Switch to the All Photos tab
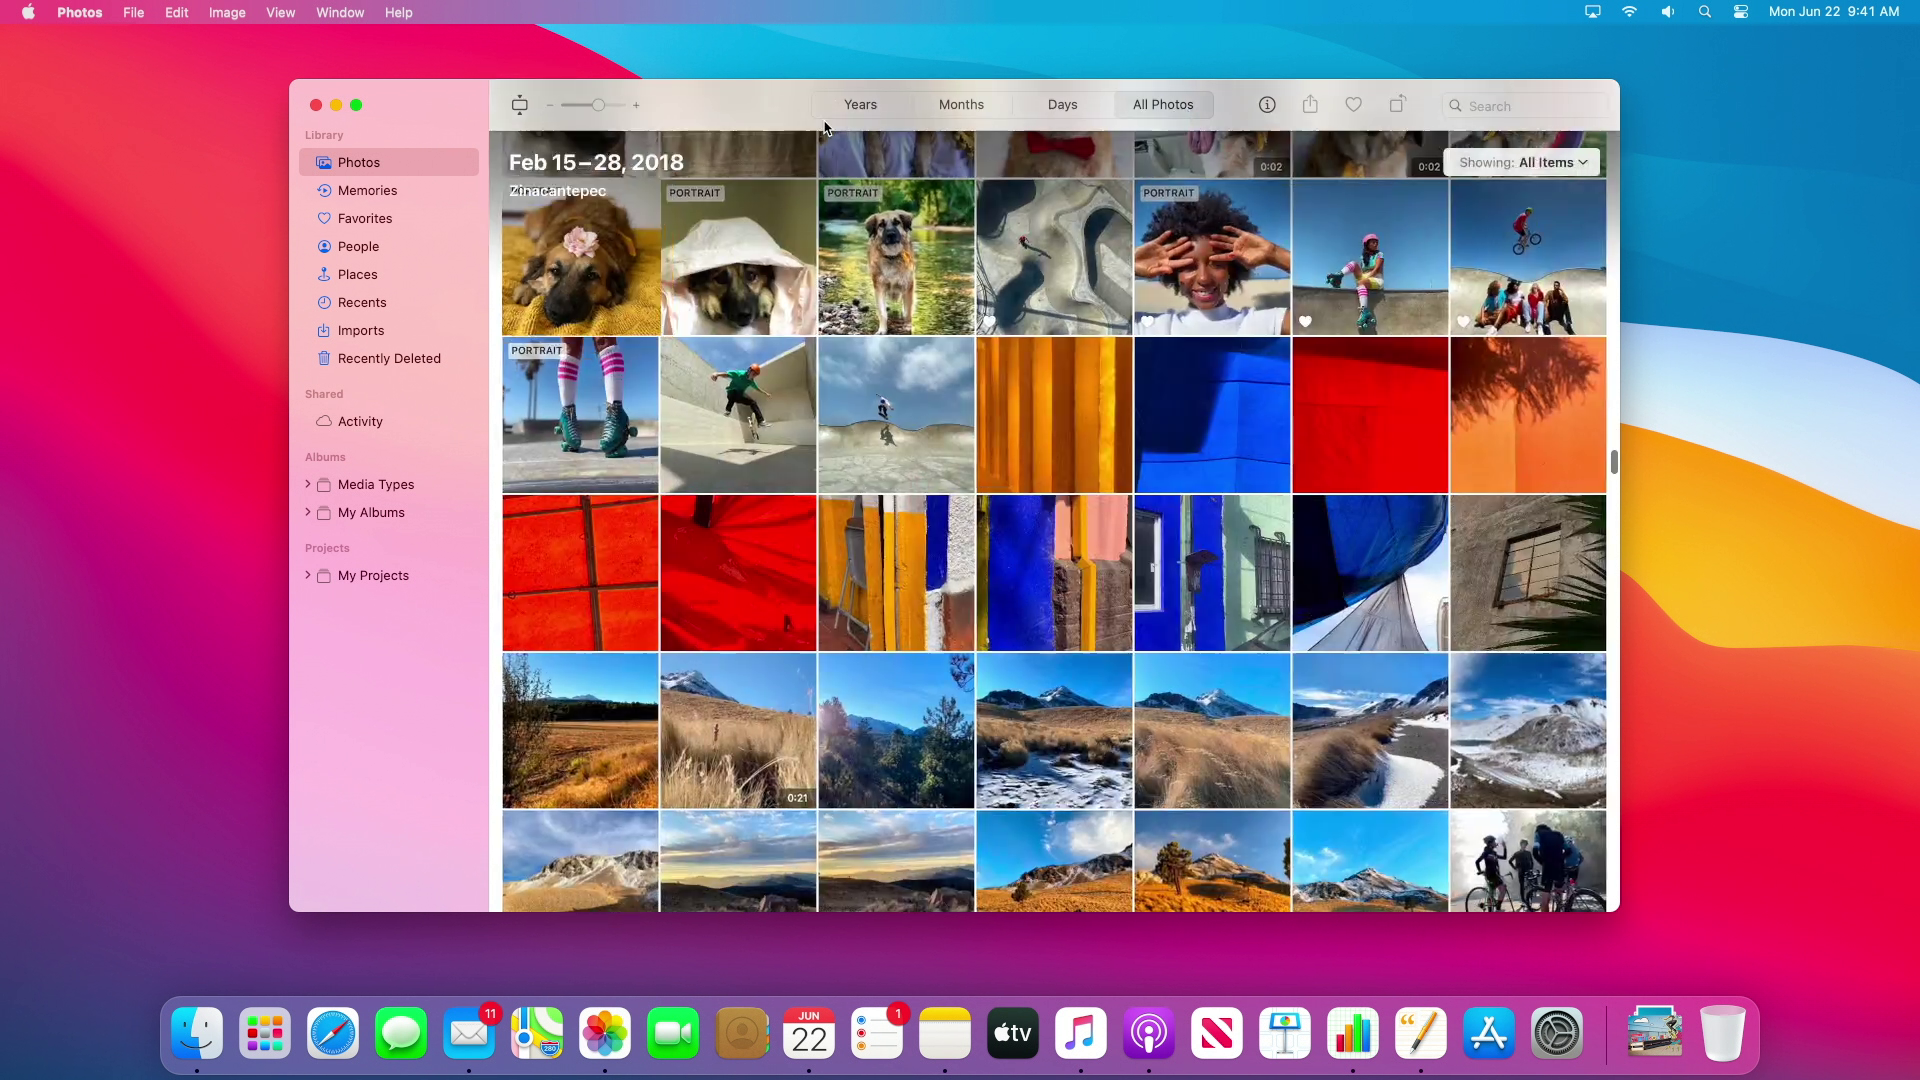The height and width of the screenshot is (1080, 1920). tap(1163, 105)
